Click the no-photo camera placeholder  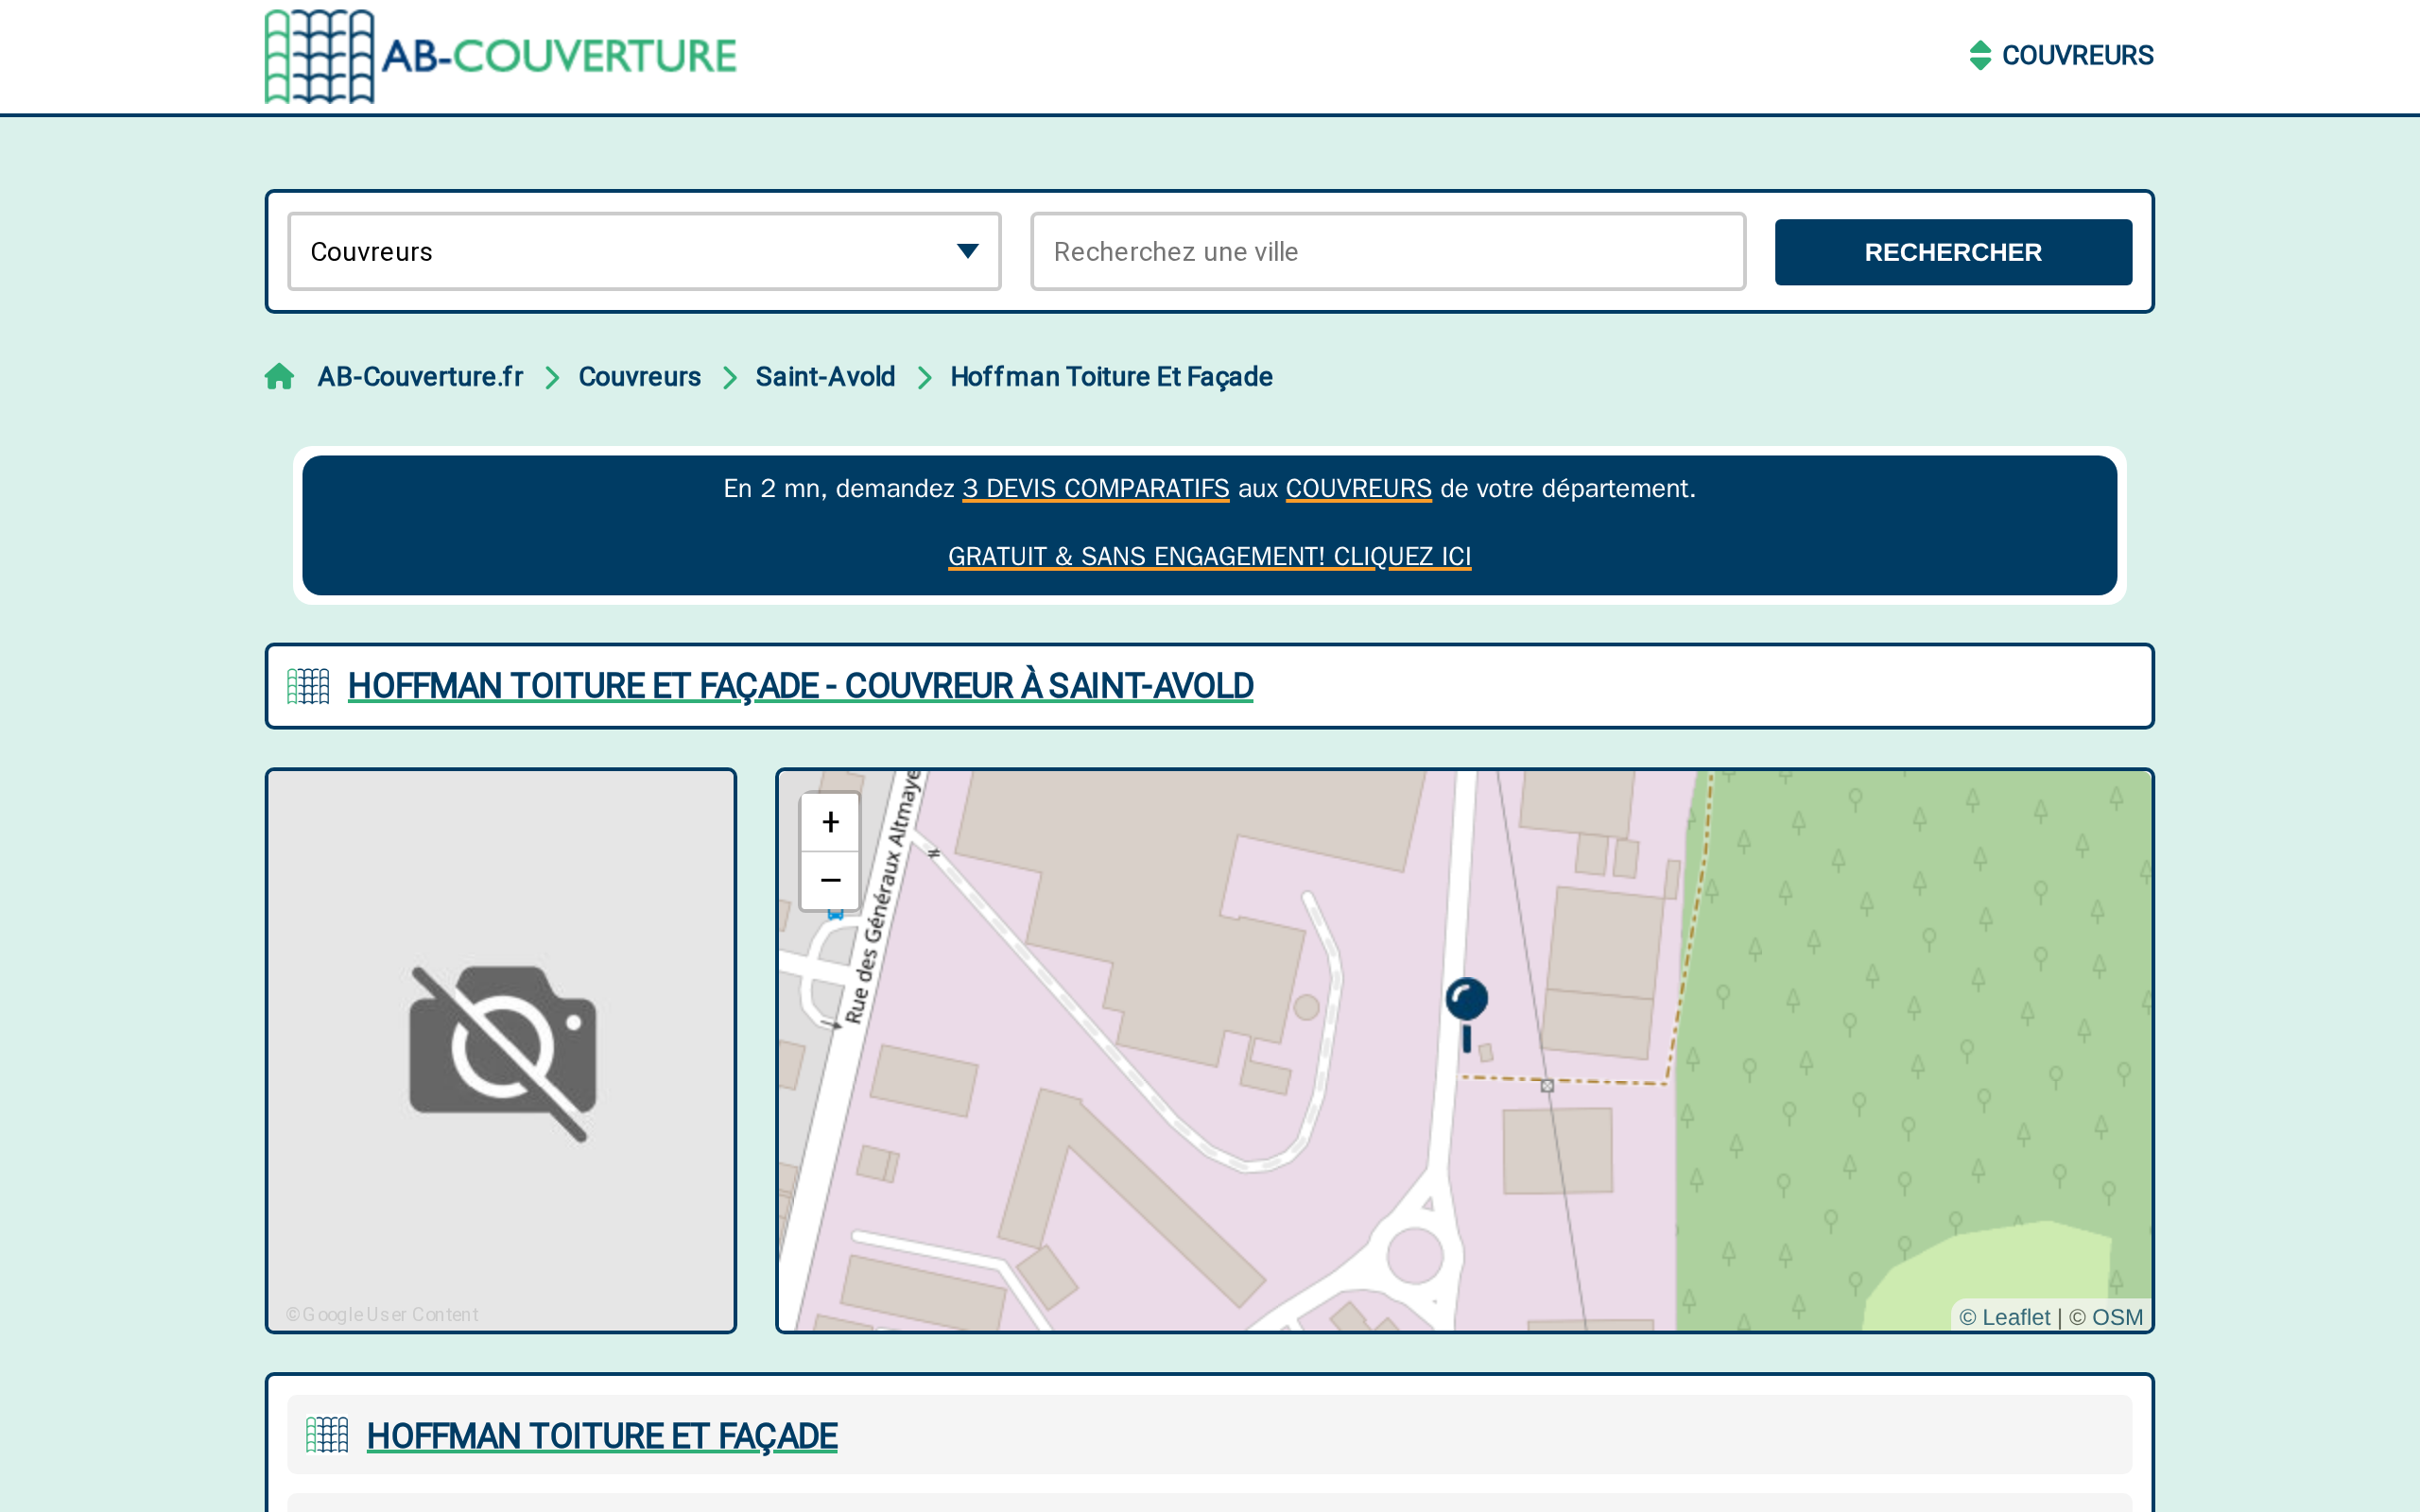pyautogui.click(x=502, y=1051)
